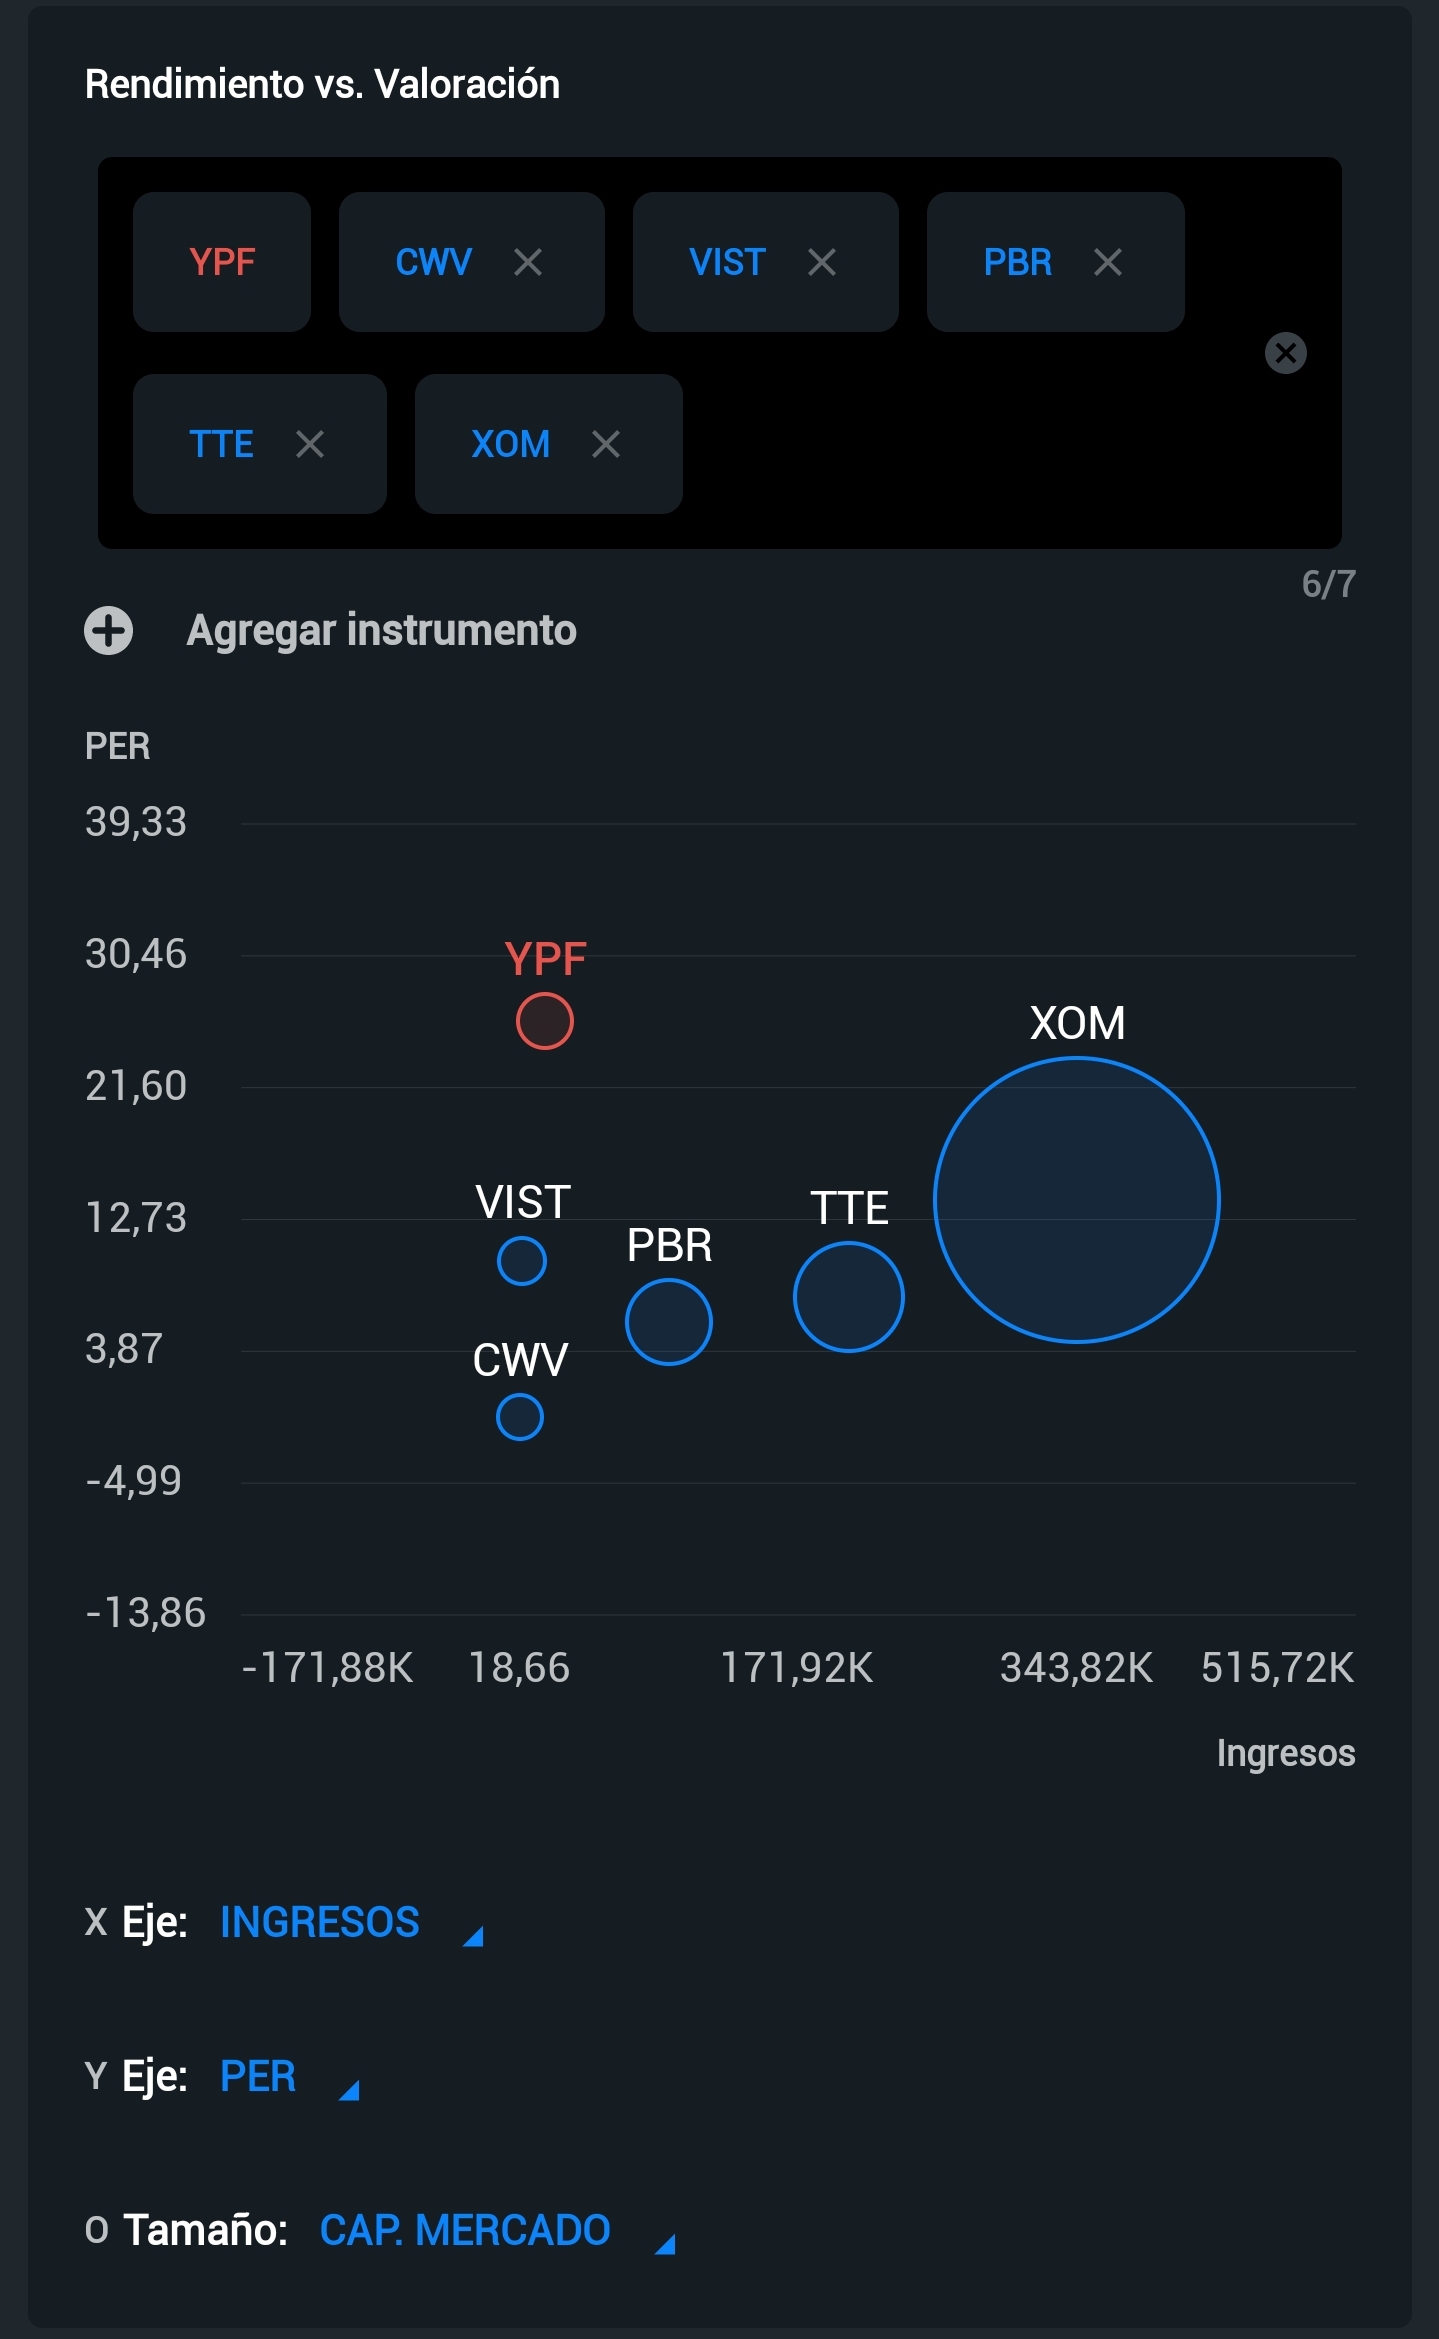This screenshot has width=1439, height=2339.
Task: Click the Agregar instrumento link
Action: (x=381, y=631)
